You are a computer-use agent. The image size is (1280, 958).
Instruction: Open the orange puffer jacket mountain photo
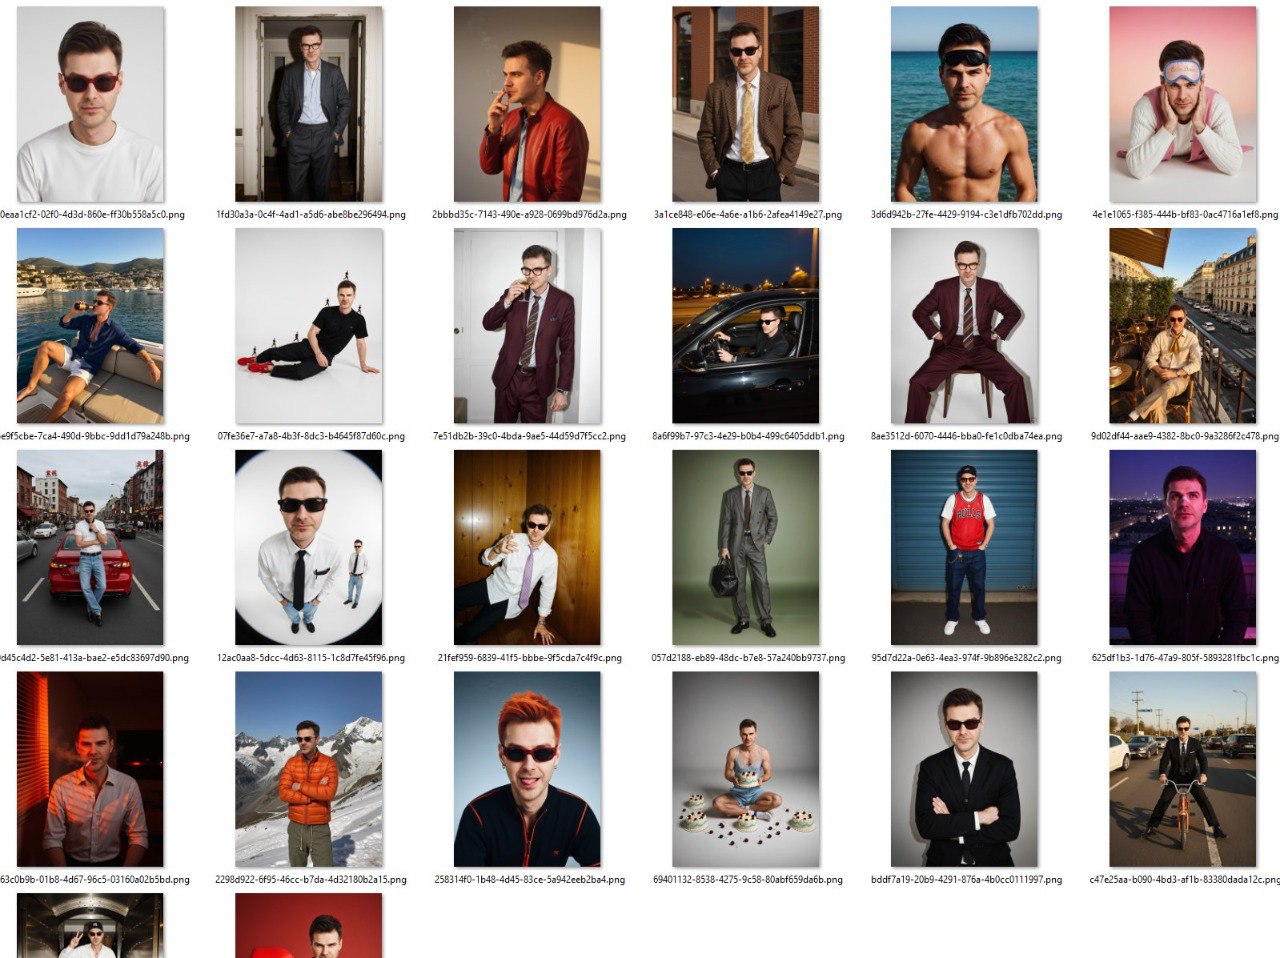[x=308, y=769]
